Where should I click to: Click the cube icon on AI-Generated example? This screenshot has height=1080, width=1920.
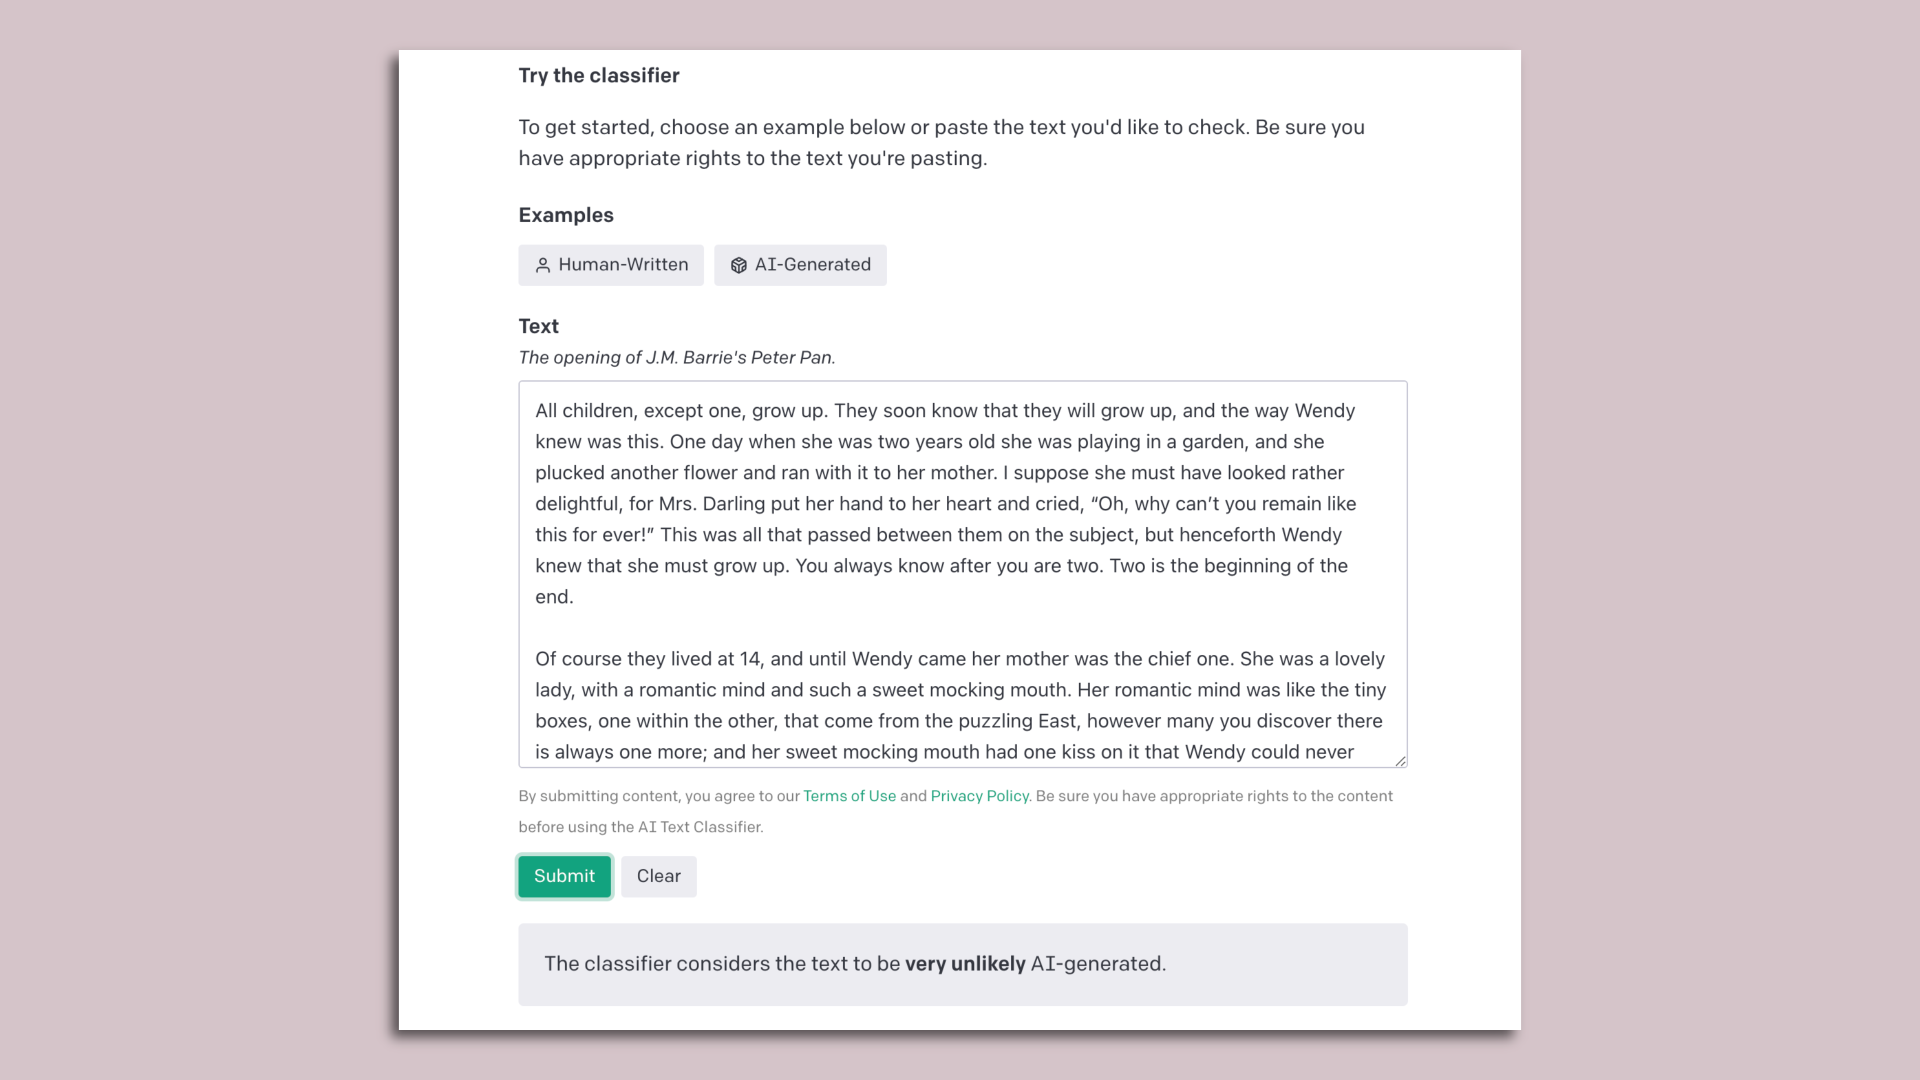739,265
